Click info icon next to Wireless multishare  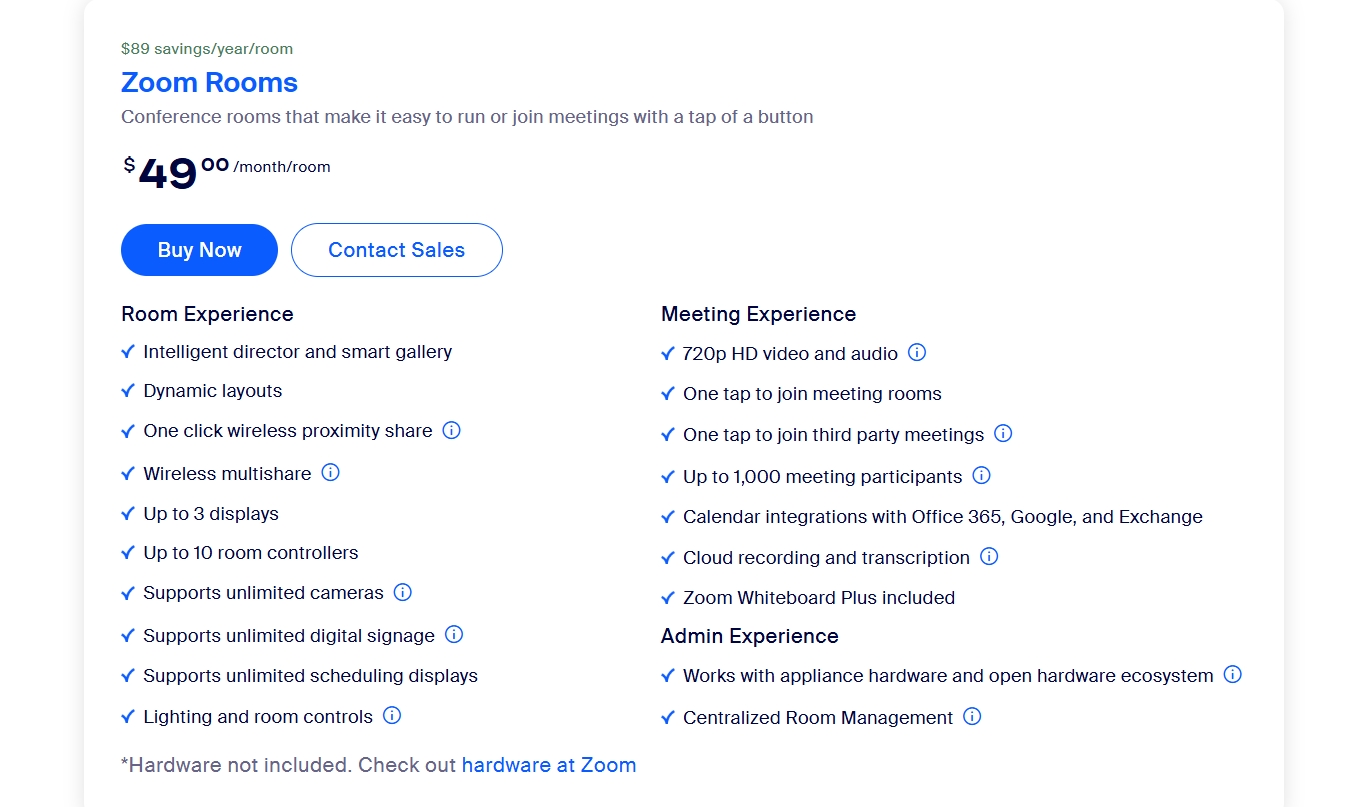(330, 472)
